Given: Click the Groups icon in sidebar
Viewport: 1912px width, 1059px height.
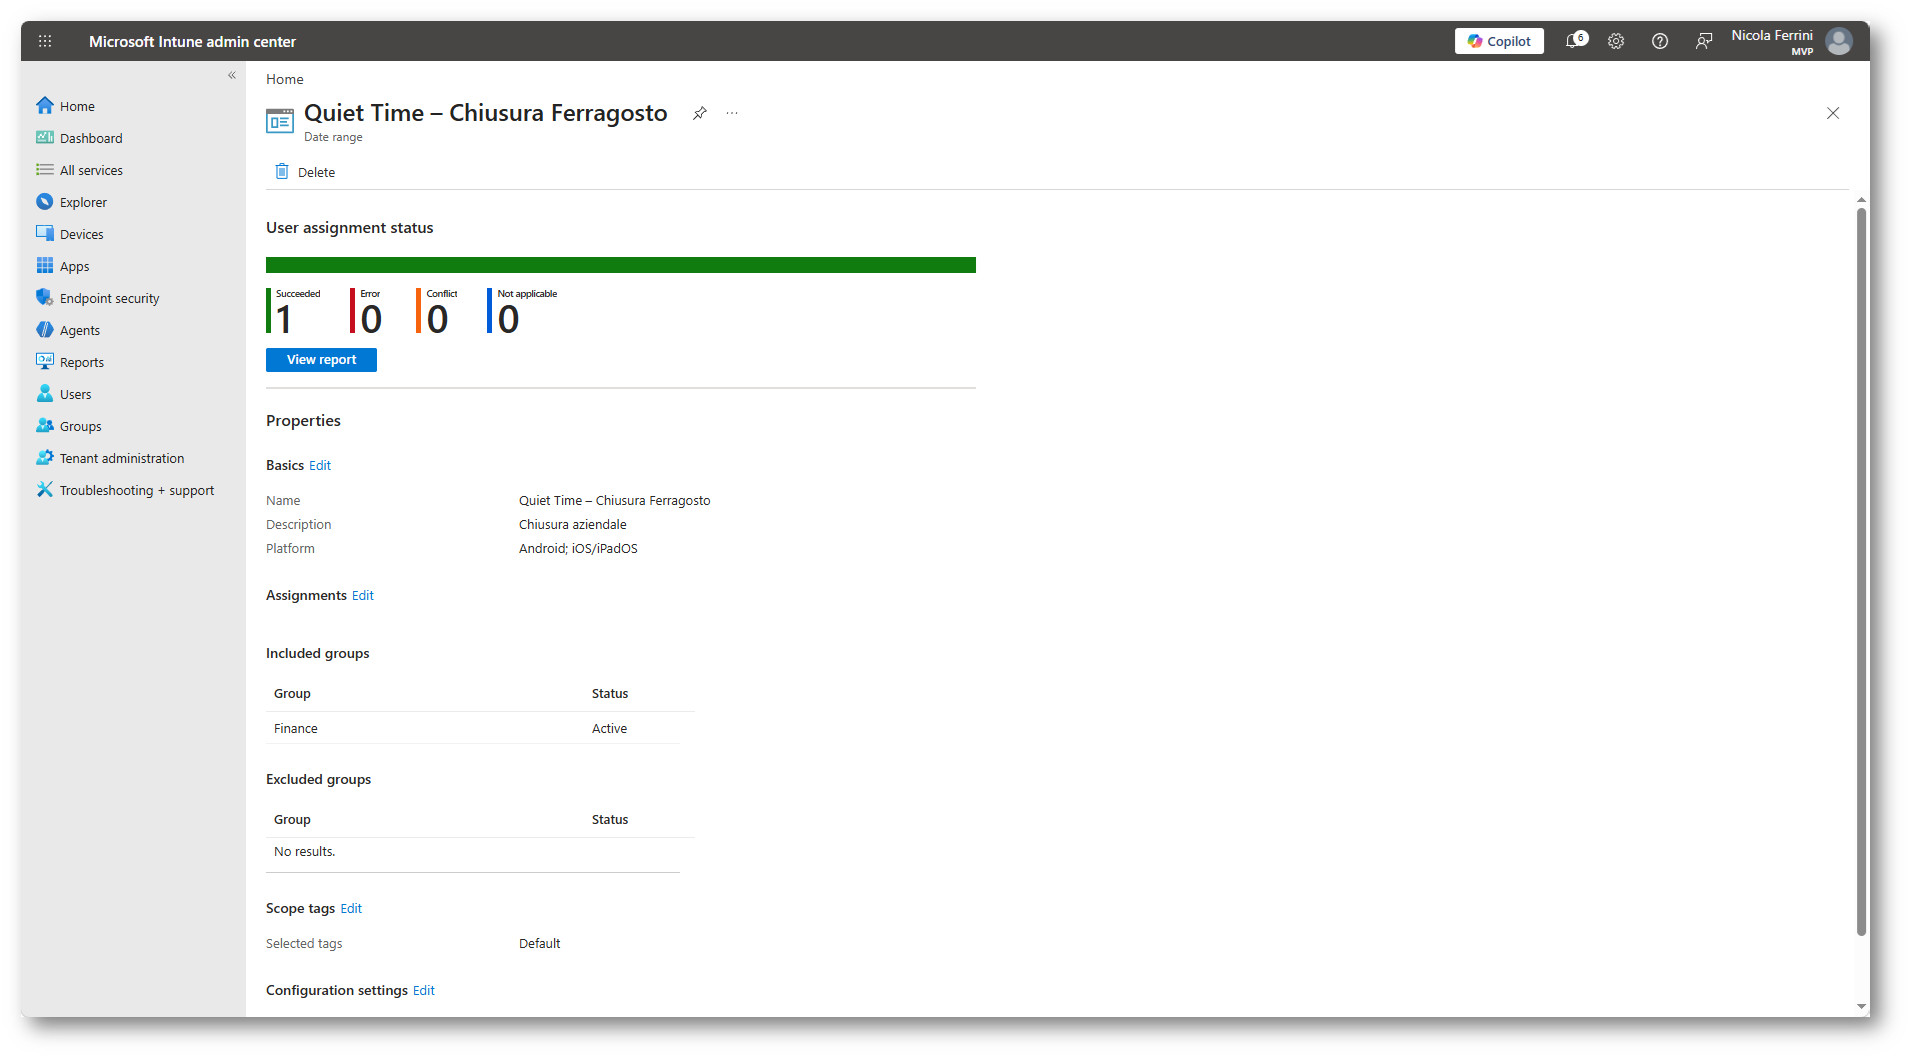Looking at the screenshot, I should click(45, 426).
